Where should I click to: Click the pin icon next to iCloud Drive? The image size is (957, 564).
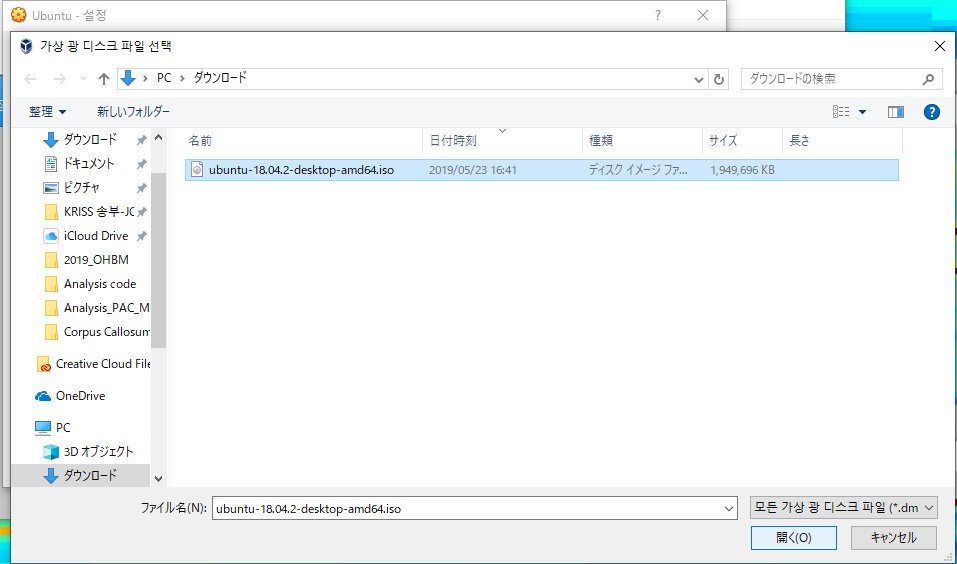[x=142, y=236]
